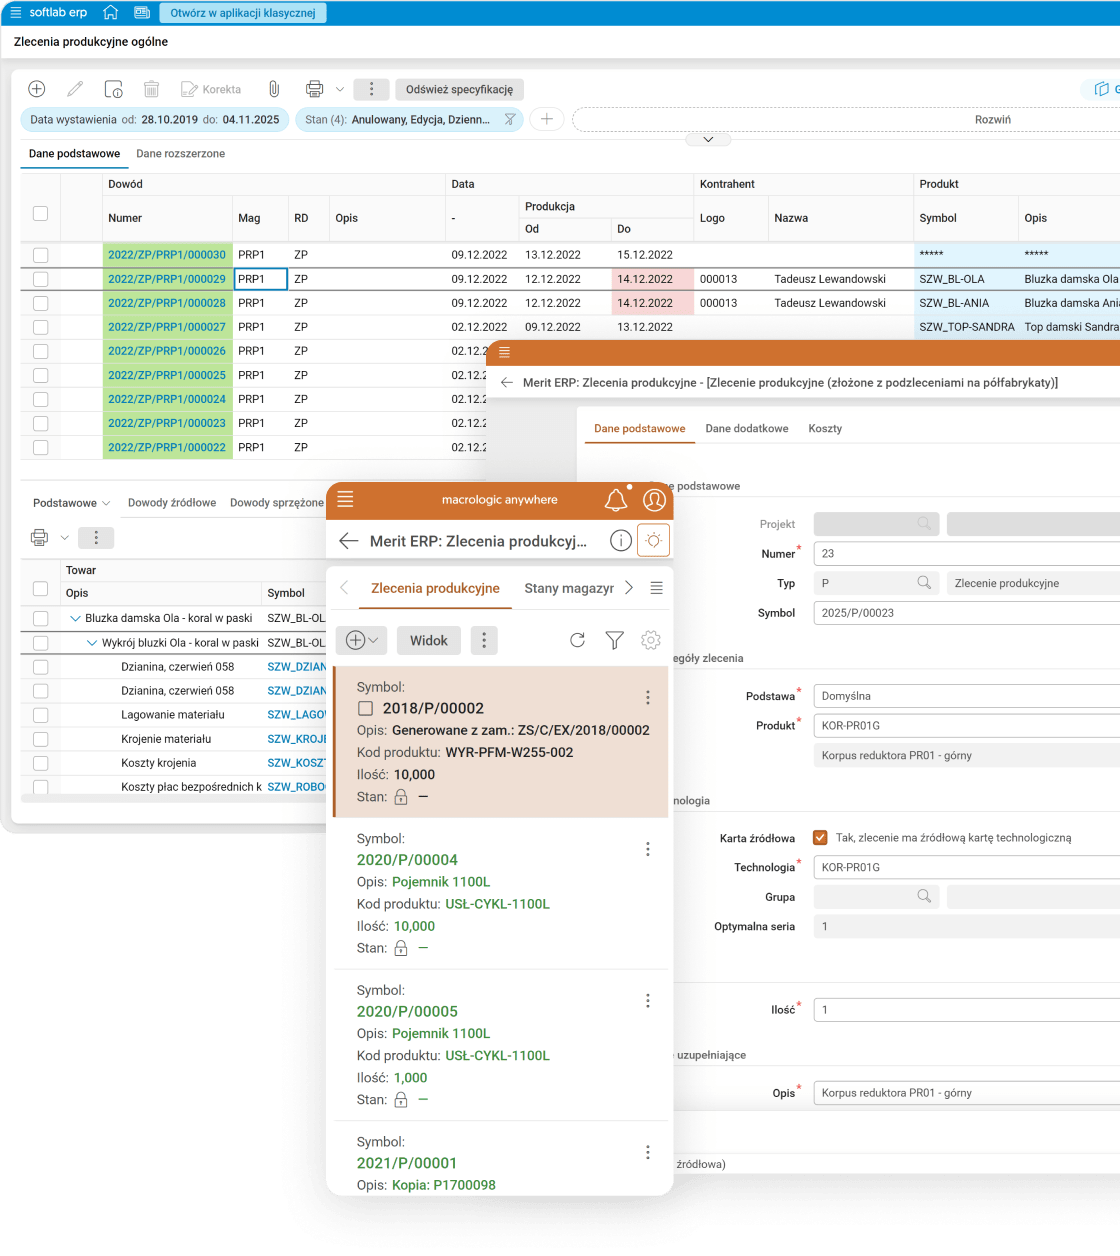1120x1256 pixels.
Task: Uncheck the Karta źródłowa checkbox
Action: pos(820,838)
